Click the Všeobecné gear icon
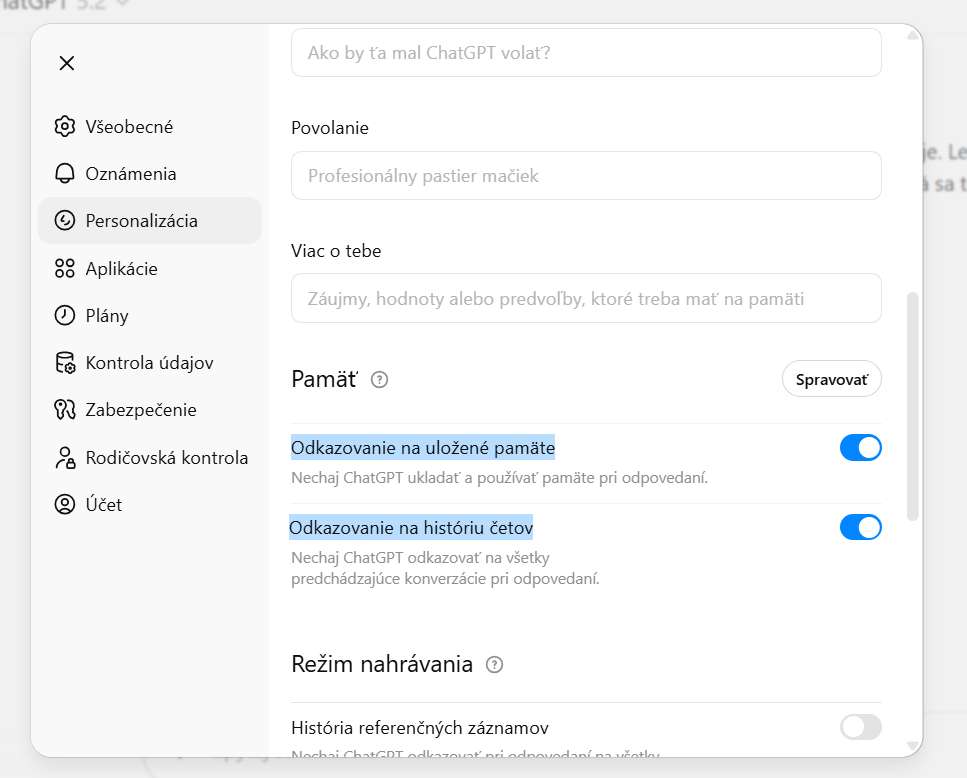 point(65,126)
